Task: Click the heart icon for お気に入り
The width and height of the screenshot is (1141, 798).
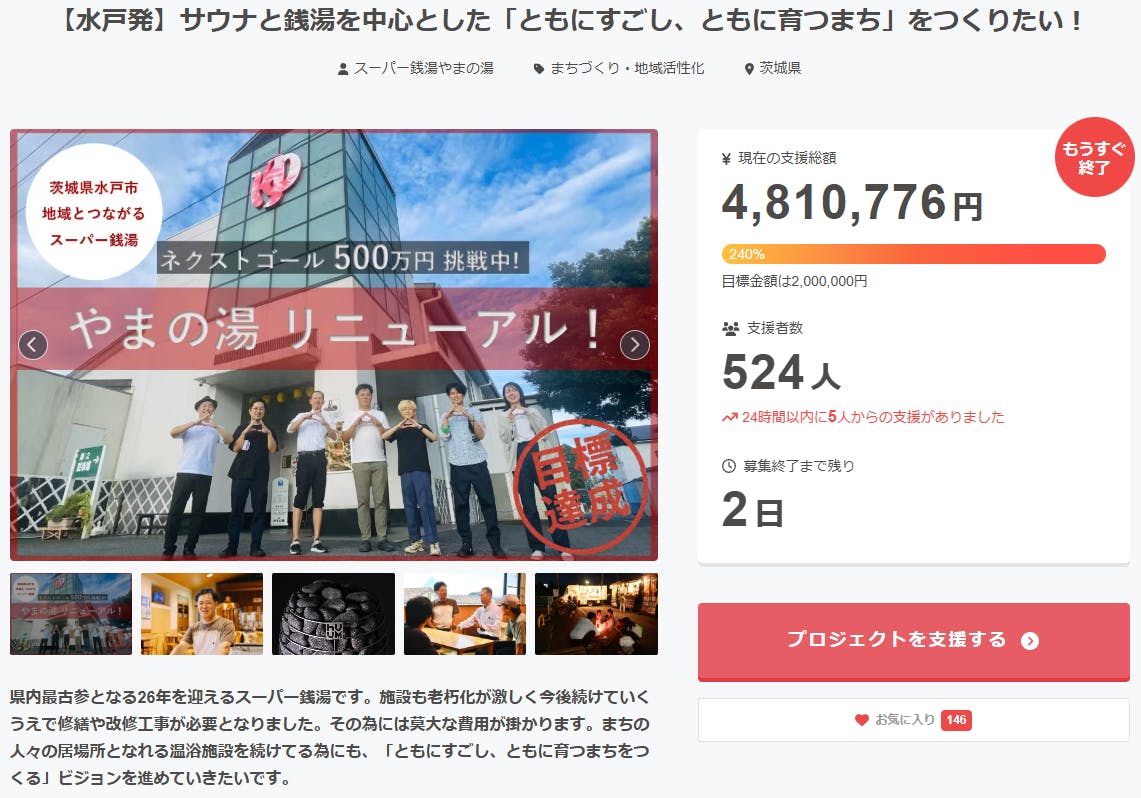Action: pyautogui.click(x=862, y=720)
